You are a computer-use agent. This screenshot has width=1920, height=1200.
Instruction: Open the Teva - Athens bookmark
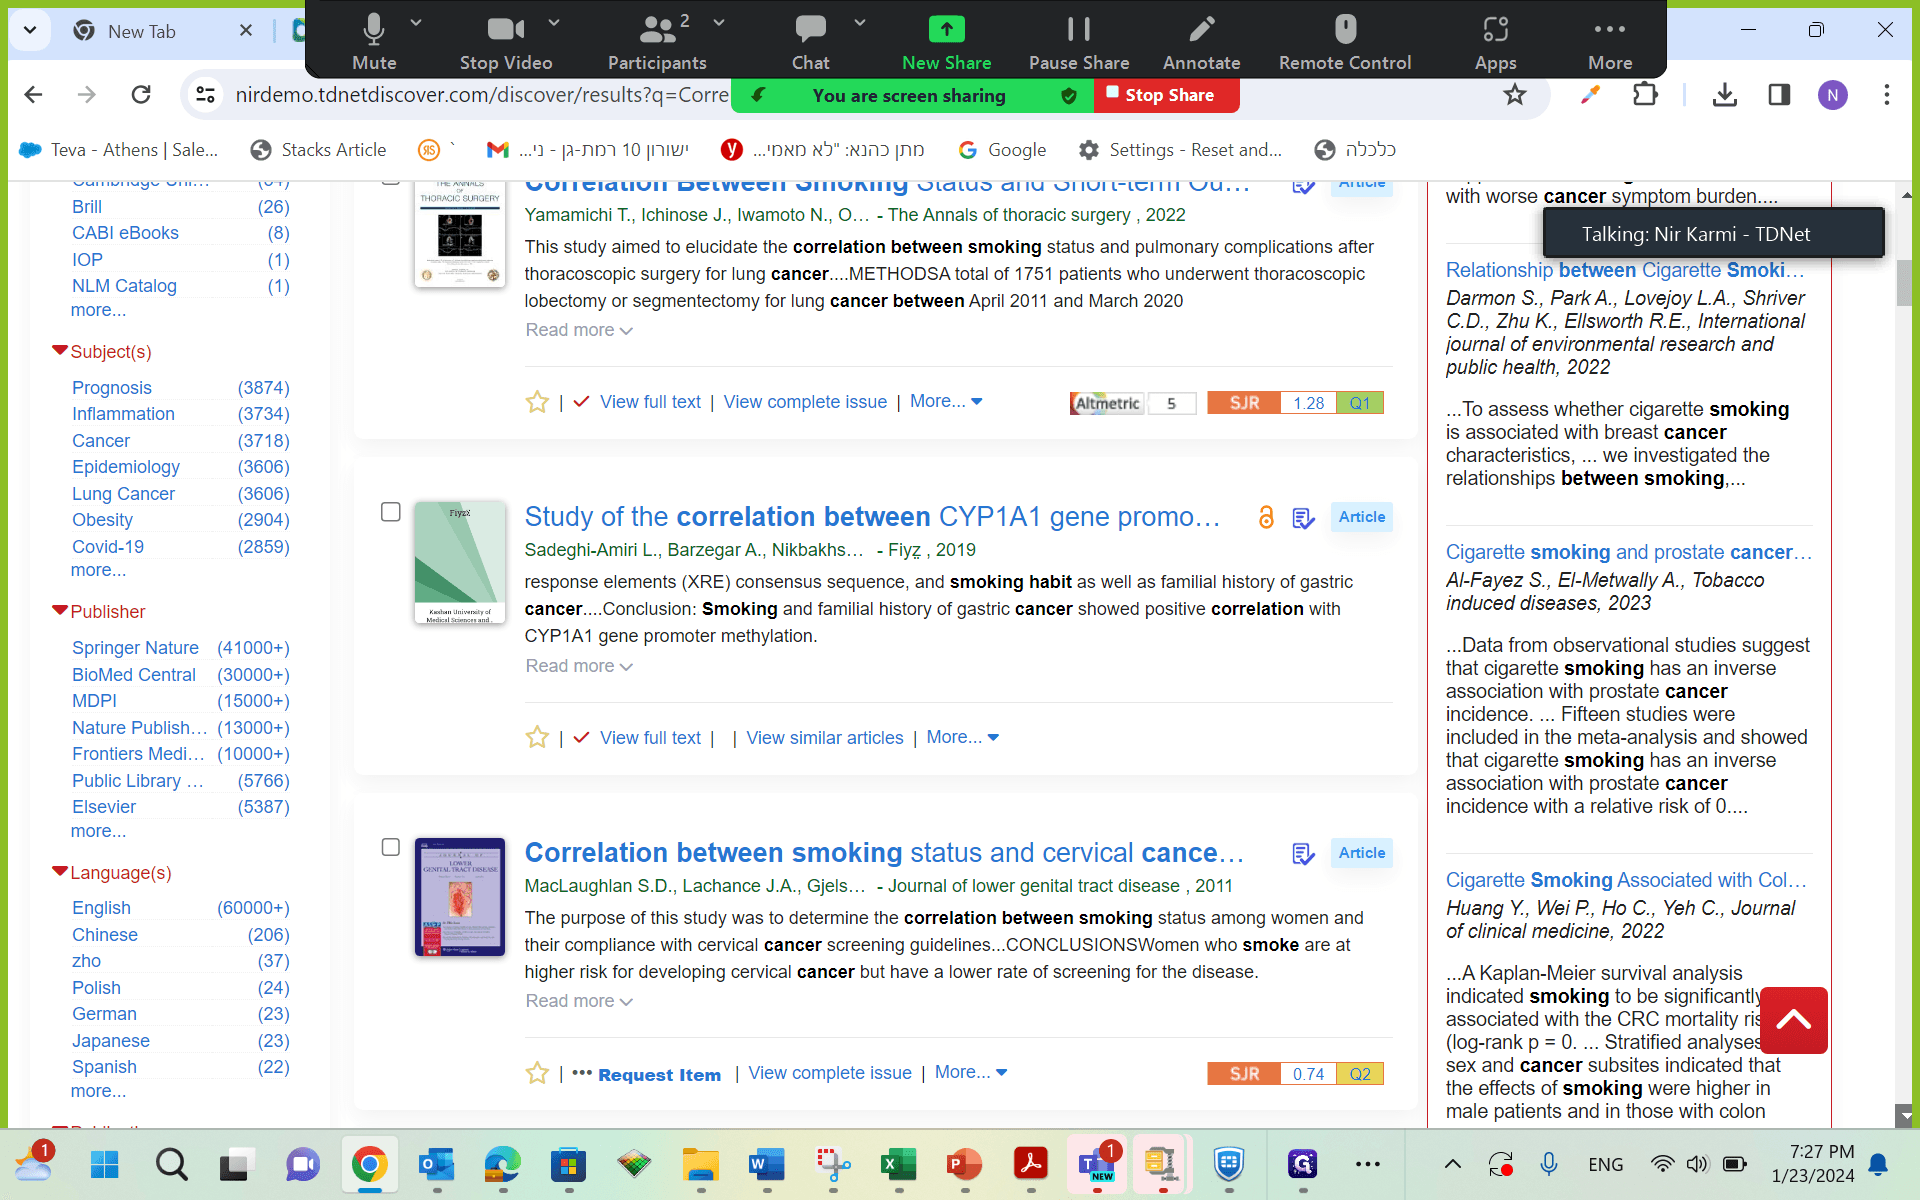pos(119,150)
